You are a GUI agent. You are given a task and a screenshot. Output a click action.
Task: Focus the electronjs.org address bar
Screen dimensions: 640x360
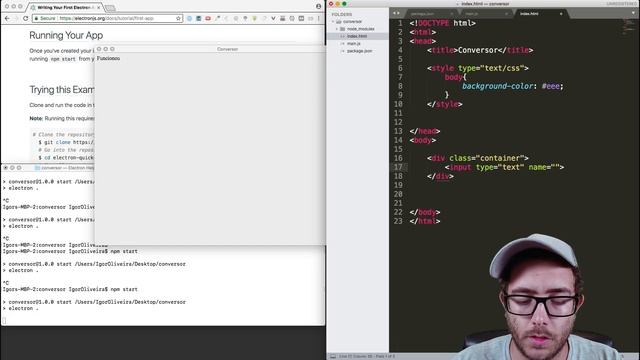coord(107,18)
